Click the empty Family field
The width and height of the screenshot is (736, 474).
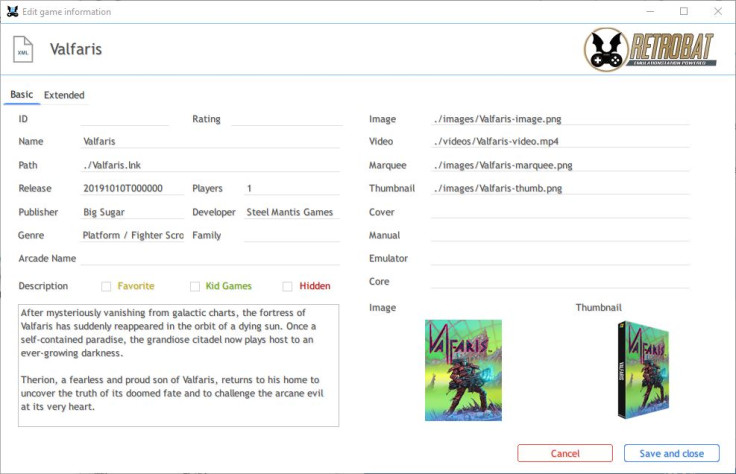pyautogui.click(x=291, y=235)
